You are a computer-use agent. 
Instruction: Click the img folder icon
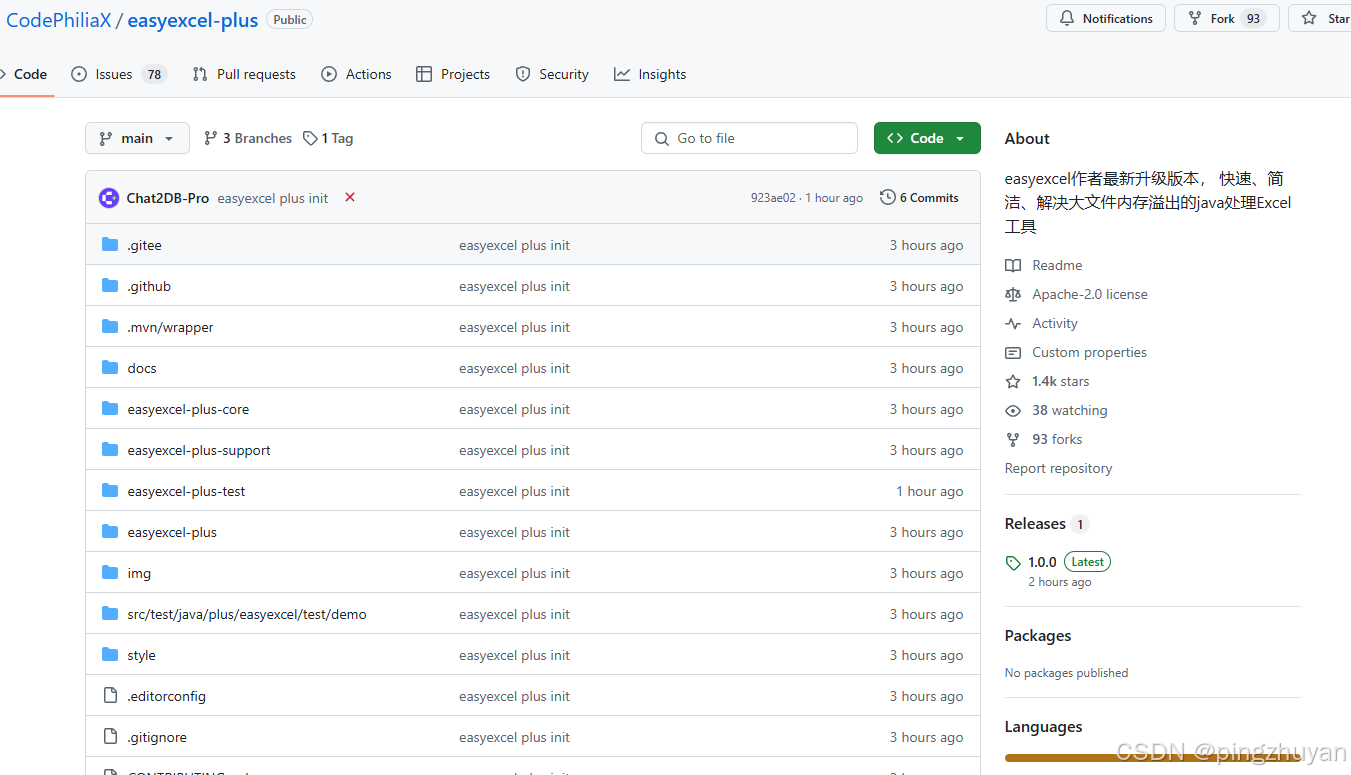tap(110, 573)
